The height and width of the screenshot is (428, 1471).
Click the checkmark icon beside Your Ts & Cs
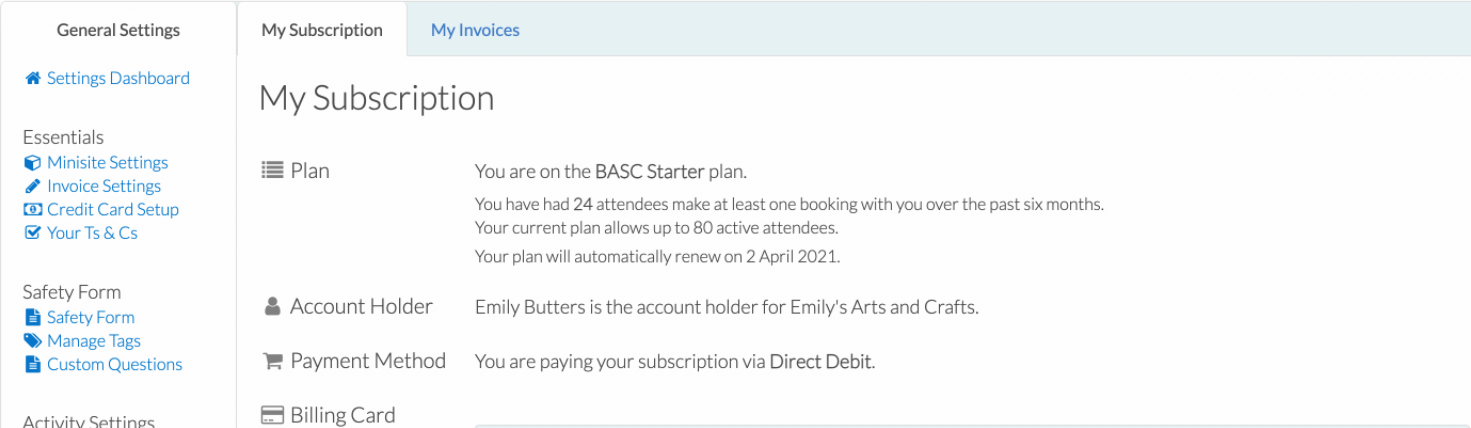32,233
